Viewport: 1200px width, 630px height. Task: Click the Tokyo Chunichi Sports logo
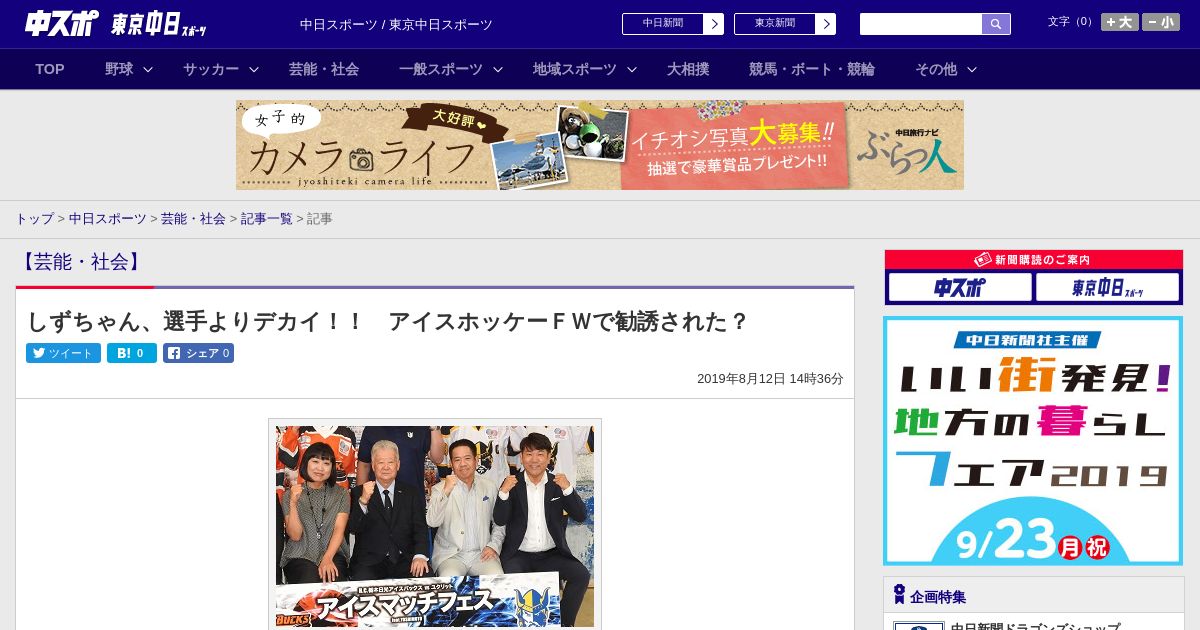[158, 24]
